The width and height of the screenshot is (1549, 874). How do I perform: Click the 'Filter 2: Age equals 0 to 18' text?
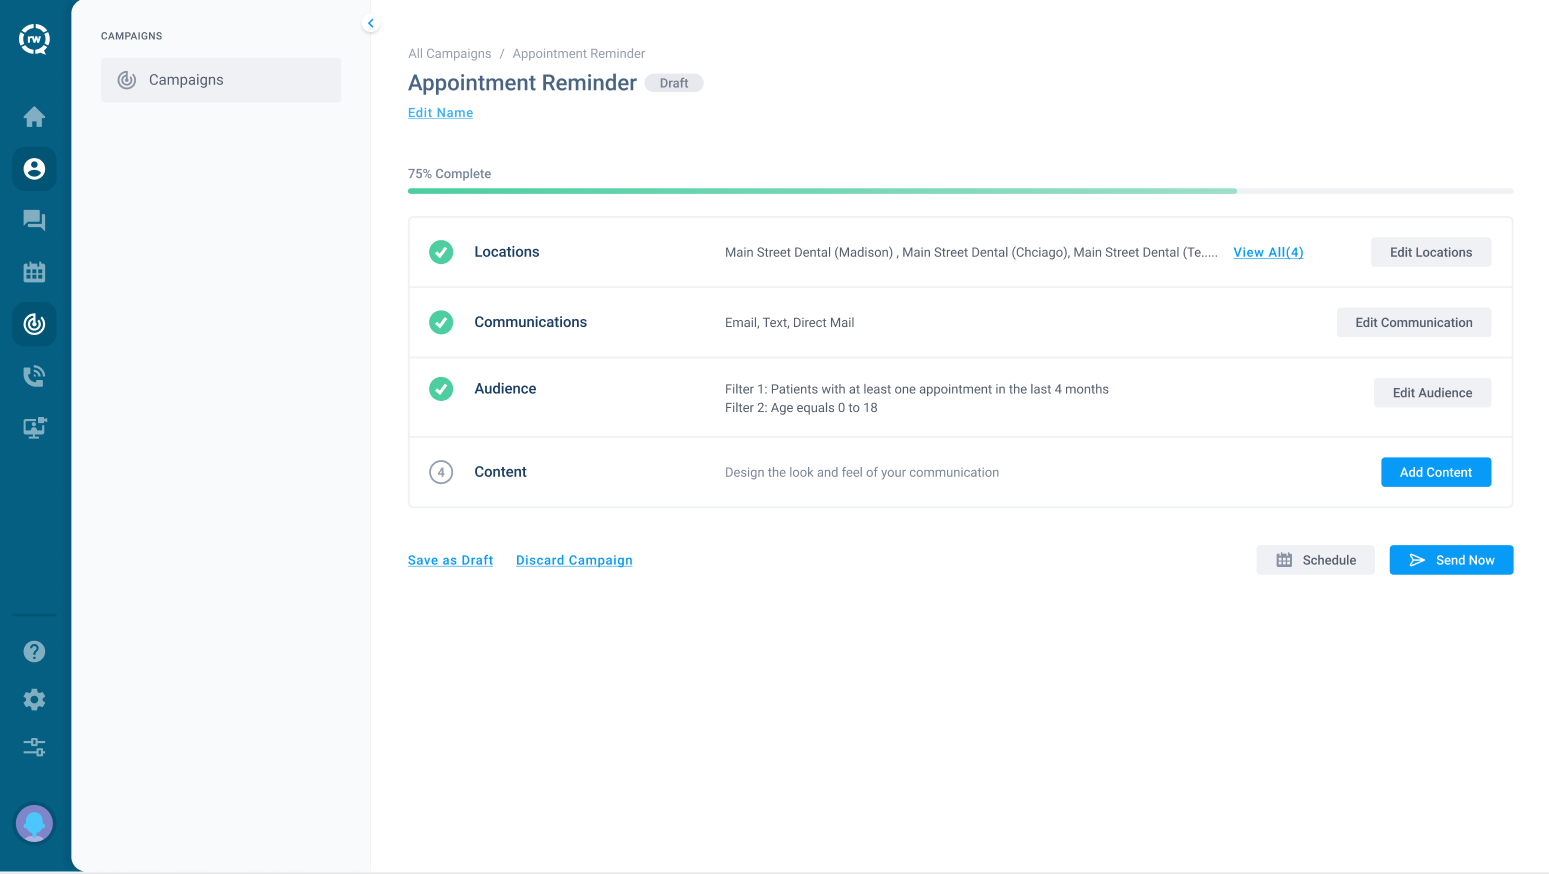801,408
